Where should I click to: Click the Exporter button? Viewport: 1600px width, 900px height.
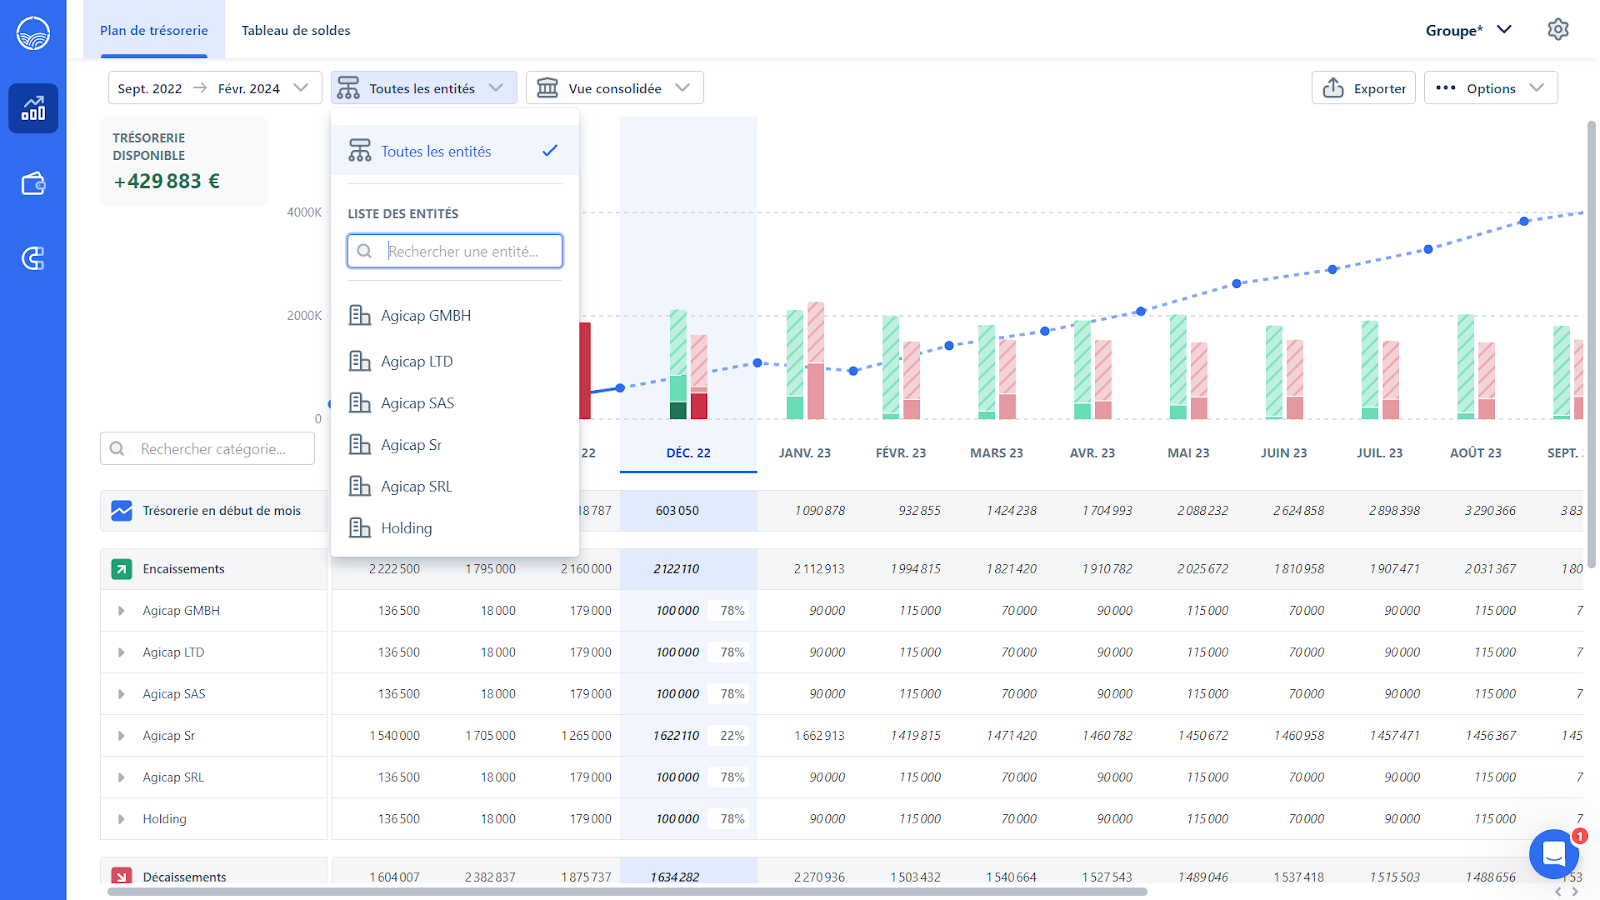[x=1364, y=88]
